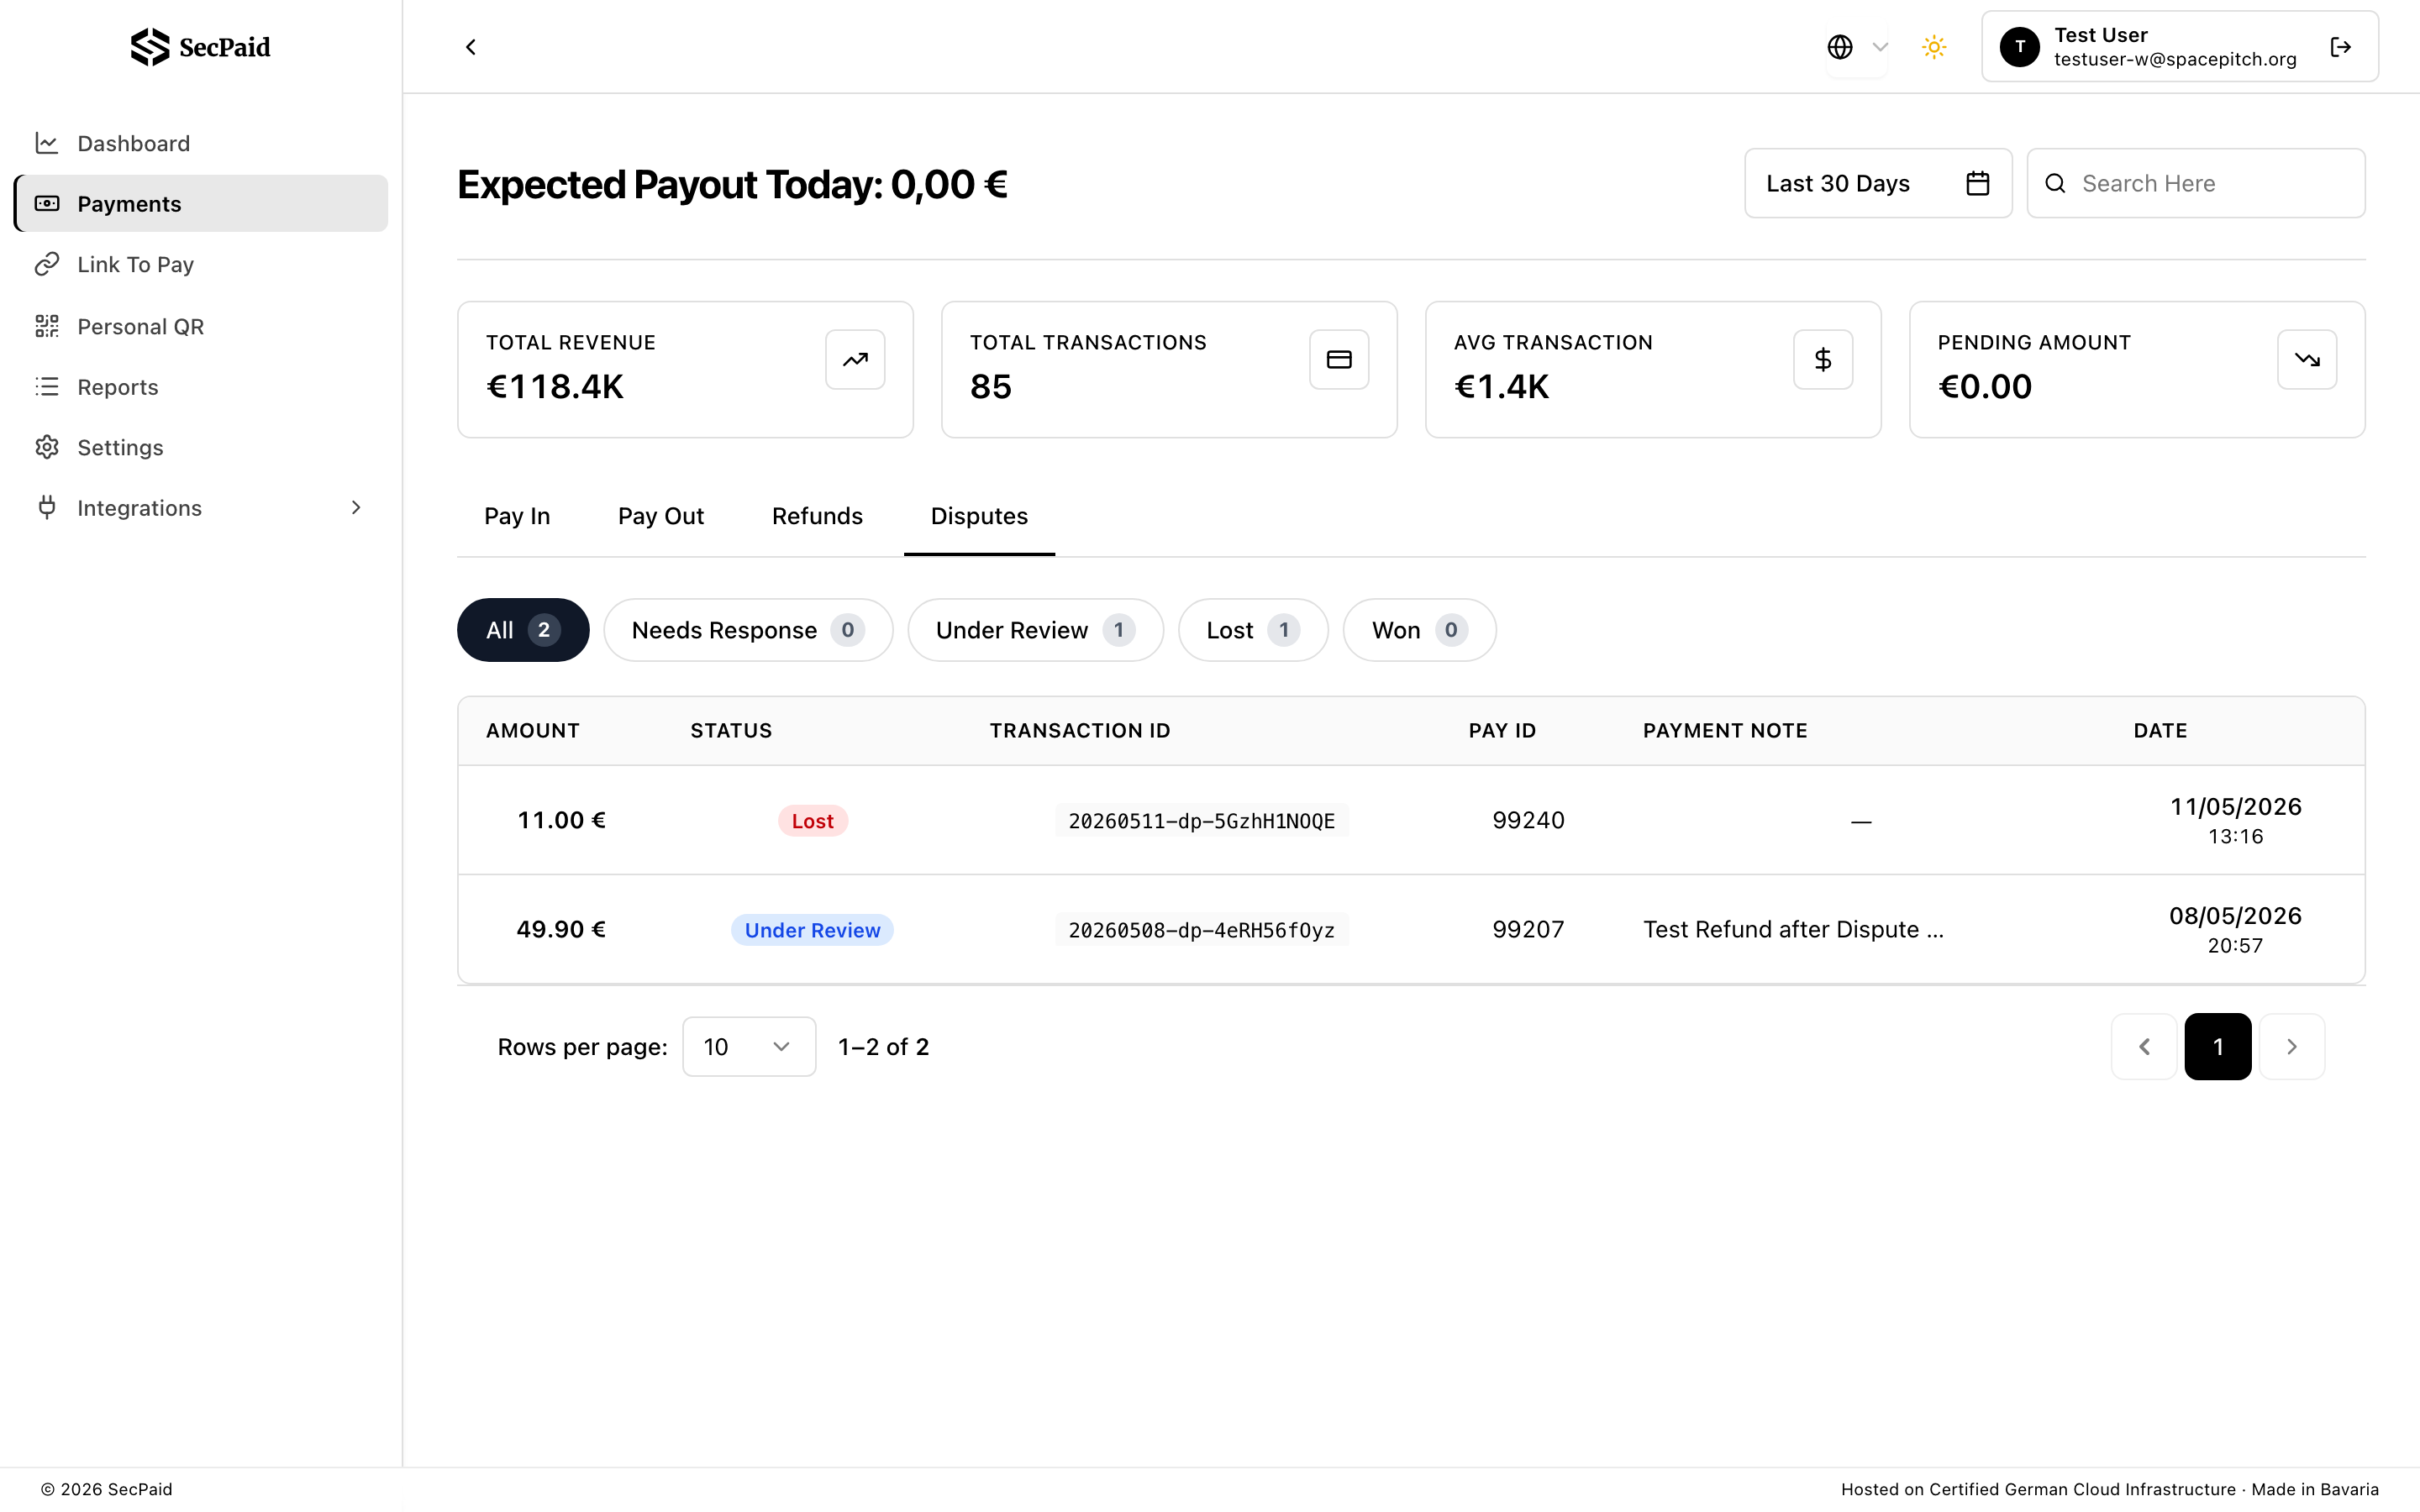The width and height of the screenshot is (2420, 1512).
Task: Go to previous page arrow in pagination
Action: tap(2144, 1046)
